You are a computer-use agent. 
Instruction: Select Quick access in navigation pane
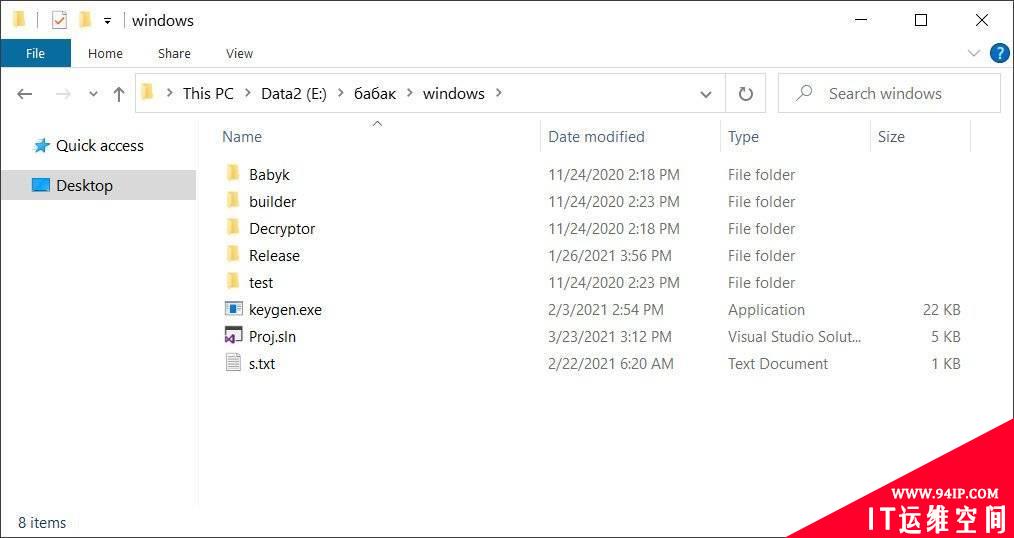tap(99, 146)
